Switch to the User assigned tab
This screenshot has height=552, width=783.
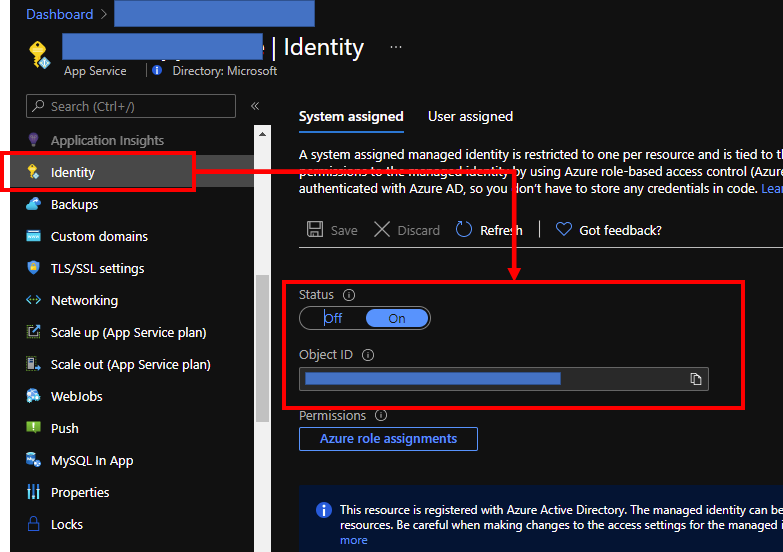470,116
